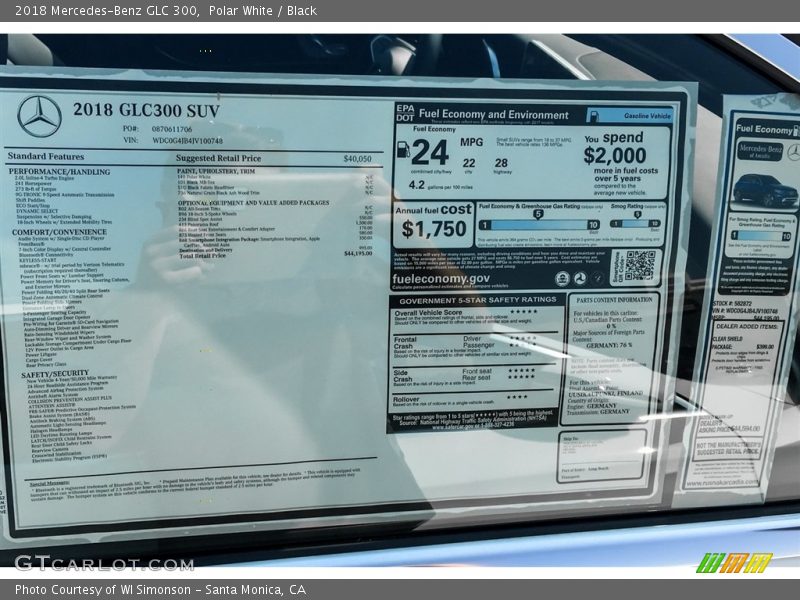Click the "Total Retail Price" label
The width and height of the screenshot is (800, 600).
point(203,256)
